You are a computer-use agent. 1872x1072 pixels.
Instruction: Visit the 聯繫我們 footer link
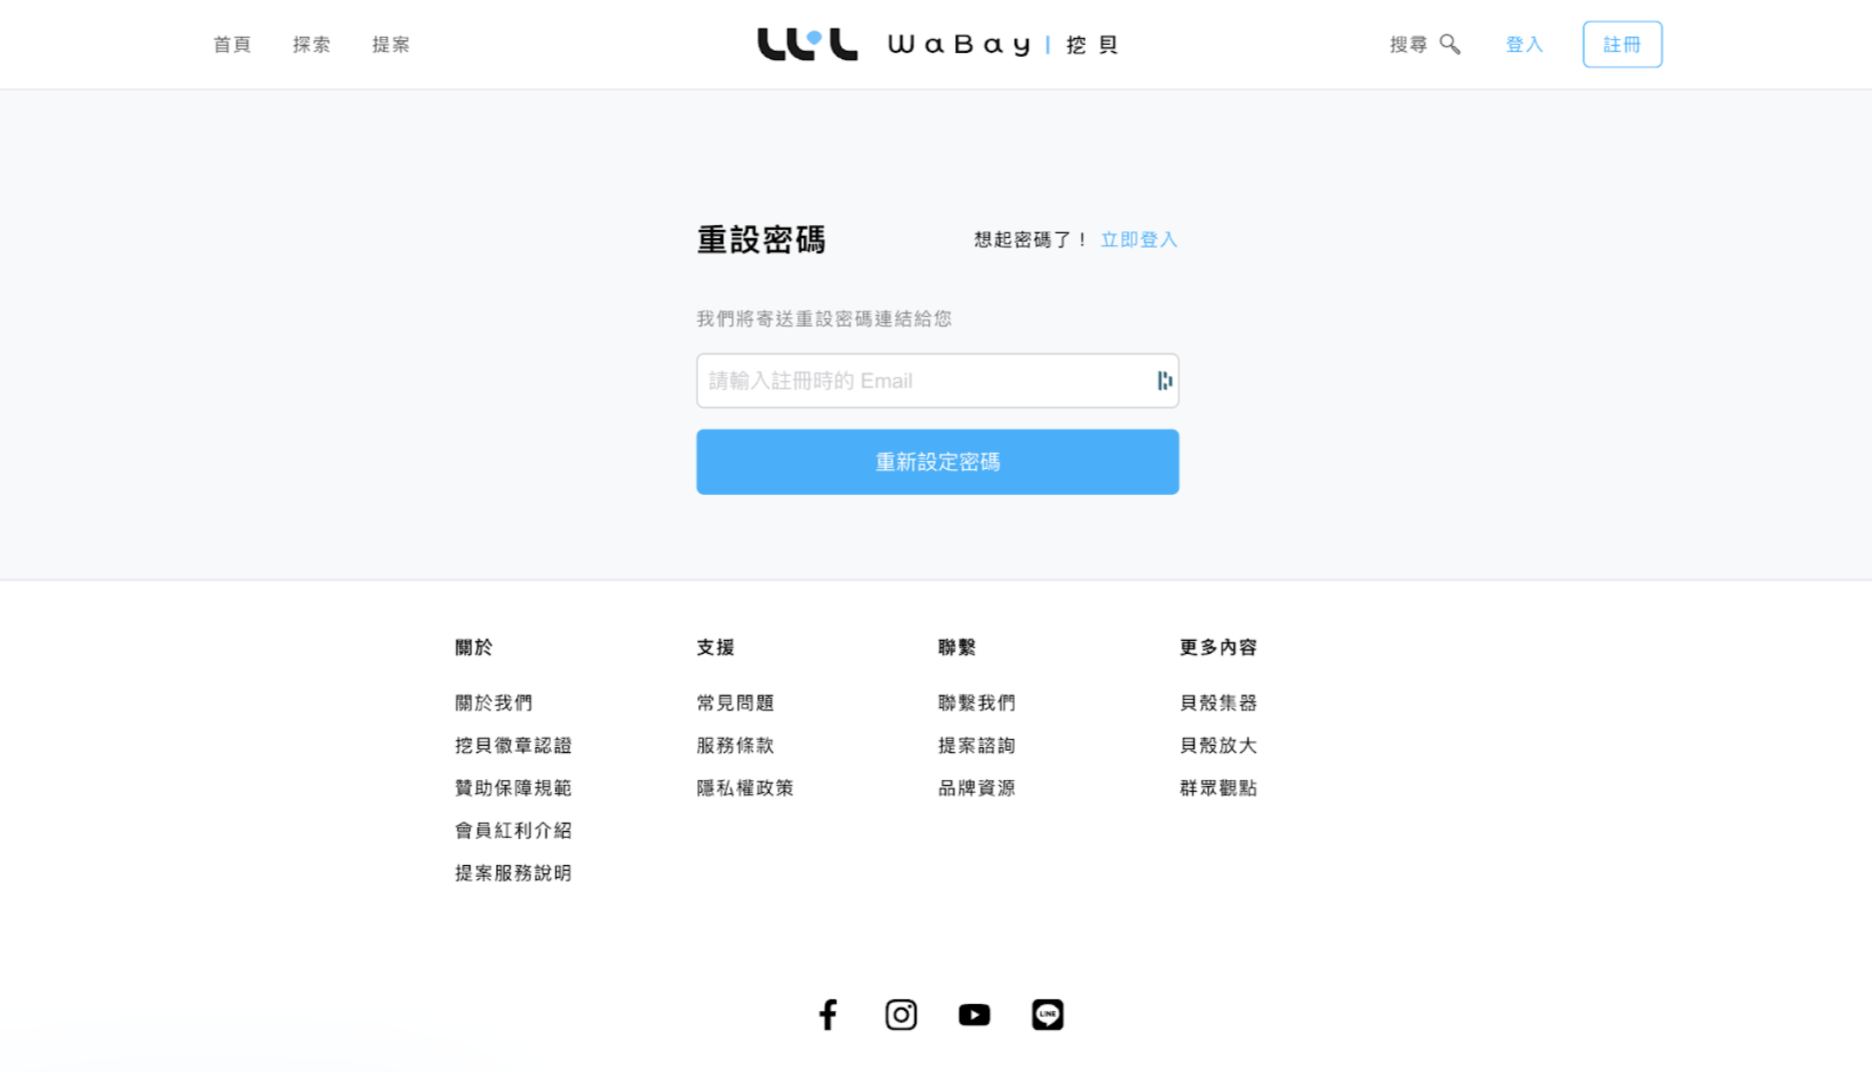pyautogui.click(x=977, y=703)
